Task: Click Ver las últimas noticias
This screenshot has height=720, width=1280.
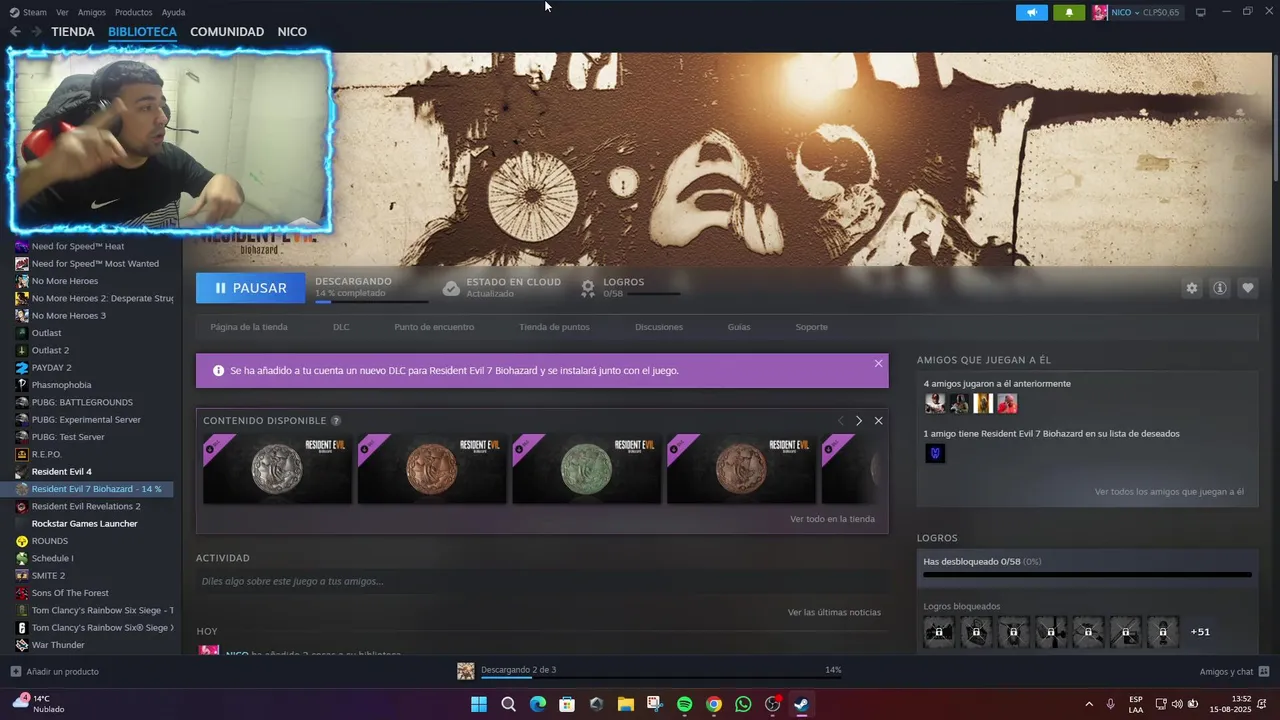Action: click(834, 612)
